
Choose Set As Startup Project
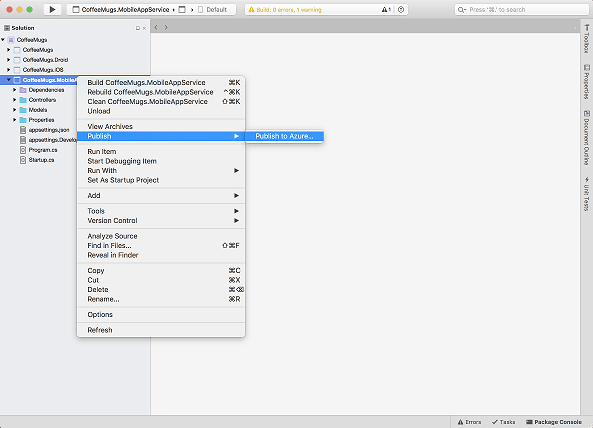pyautogui.click(x=123, y=180)
